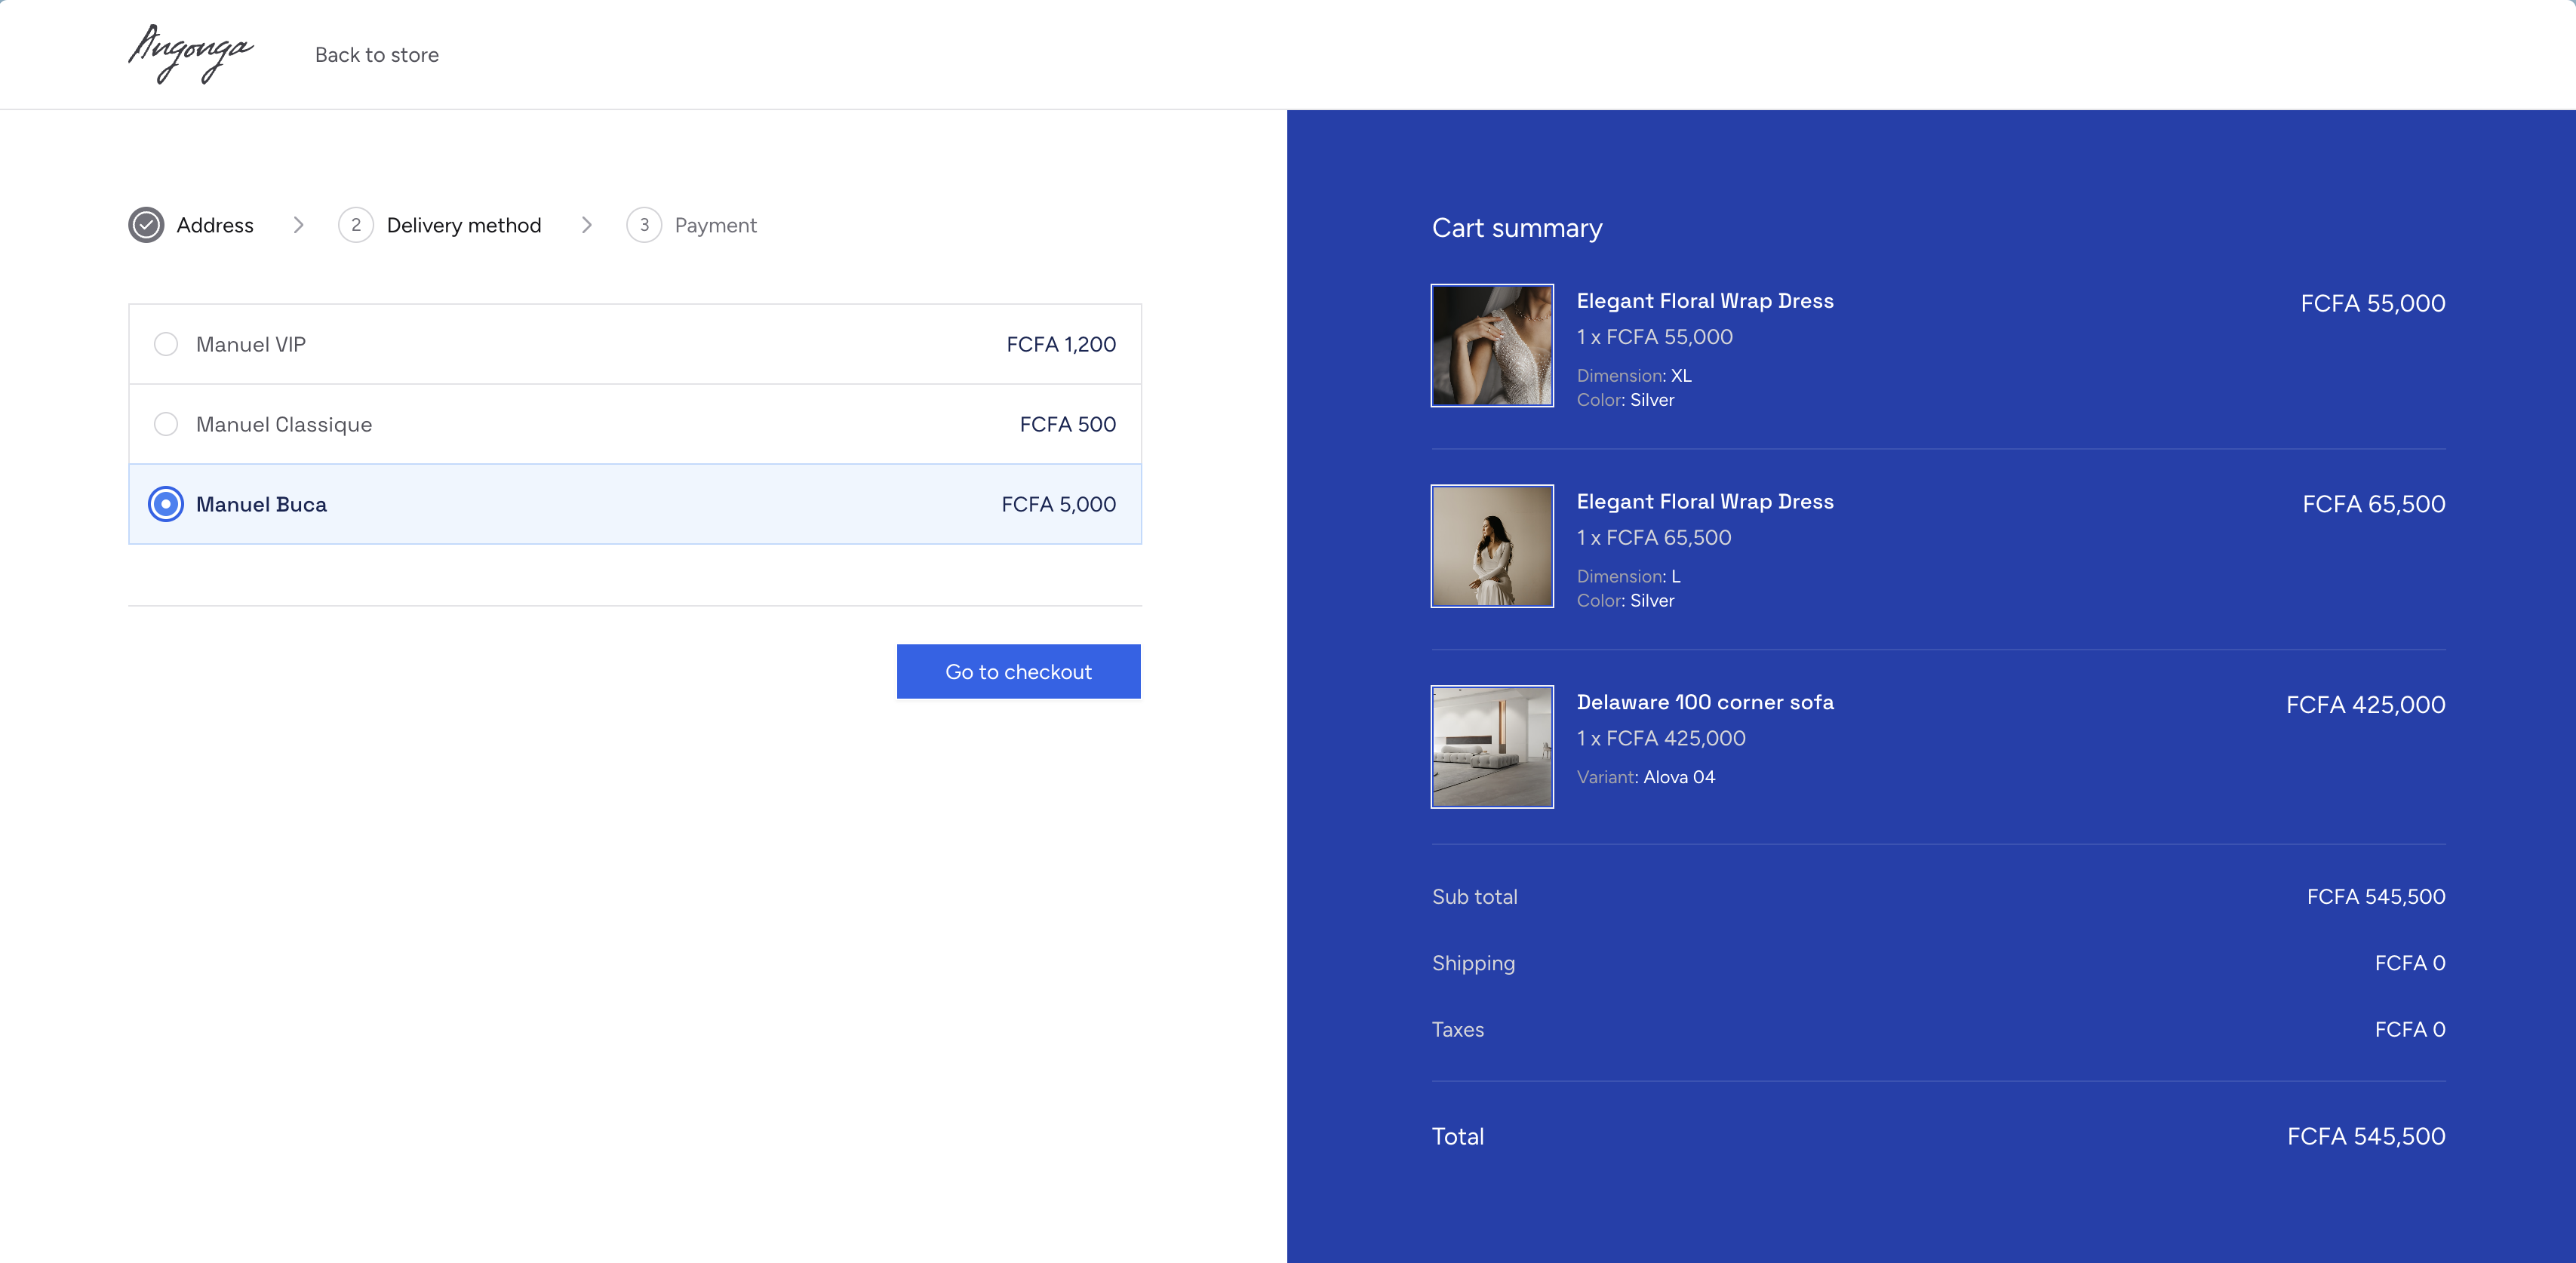This screenshot has height=1263, width=2576.
Task: Click chevron arrow after Address step
Action: point(298,225)
